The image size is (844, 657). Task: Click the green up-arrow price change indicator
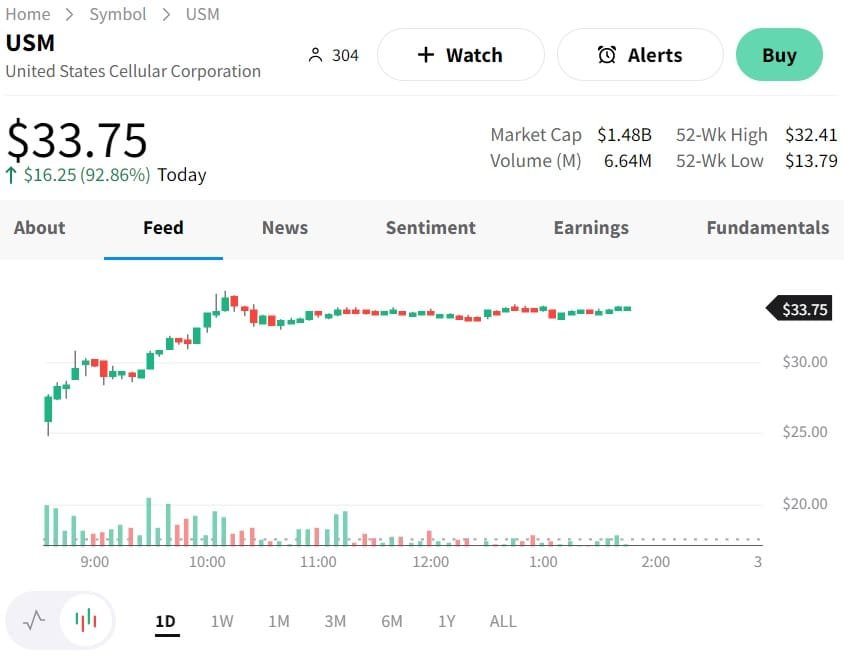(11, 175)
